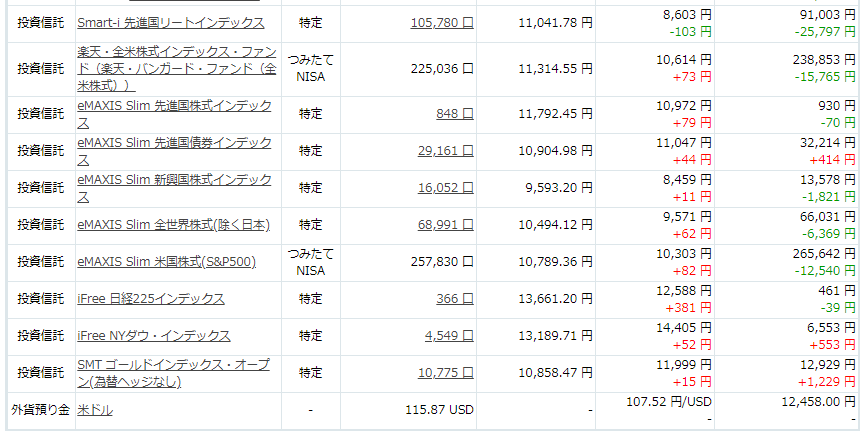The width and height of the screenshot is (866, 435).
Task: Open eMAXIS Slim 新興国株式インデックス link
Action: click(175, 188)
